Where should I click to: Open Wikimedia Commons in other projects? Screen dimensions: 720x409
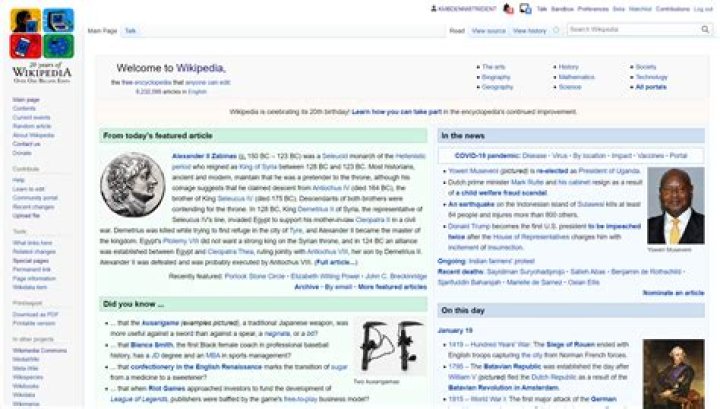pyautogui.click(x=39, y=350)
